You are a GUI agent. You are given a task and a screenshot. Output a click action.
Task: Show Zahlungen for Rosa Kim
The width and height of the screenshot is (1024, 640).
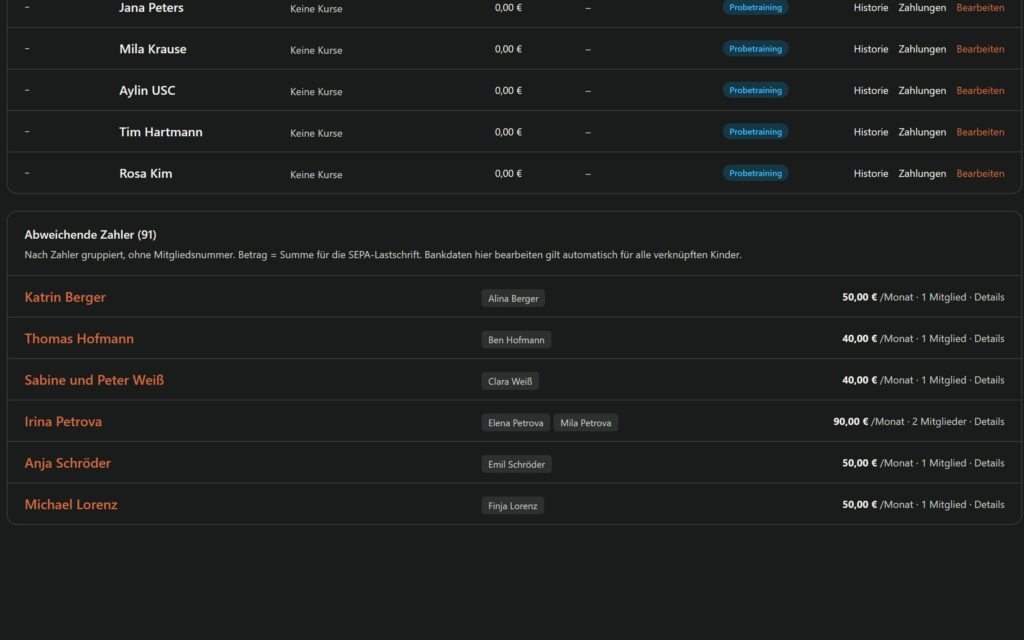point(922,174)
